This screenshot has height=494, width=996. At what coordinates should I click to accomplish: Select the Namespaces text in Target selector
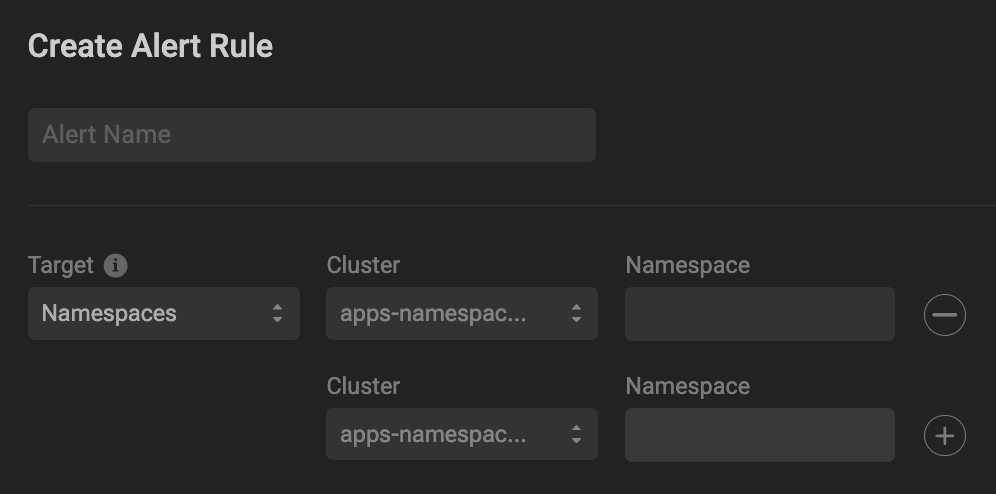(x=109, y=314)
